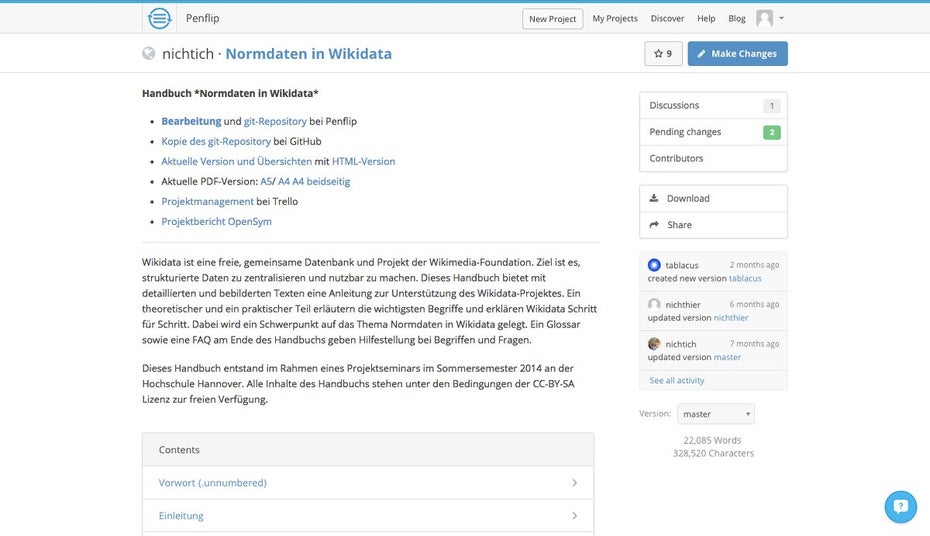
Task: Open Kopie des git-Repository link
Action: 216,141
